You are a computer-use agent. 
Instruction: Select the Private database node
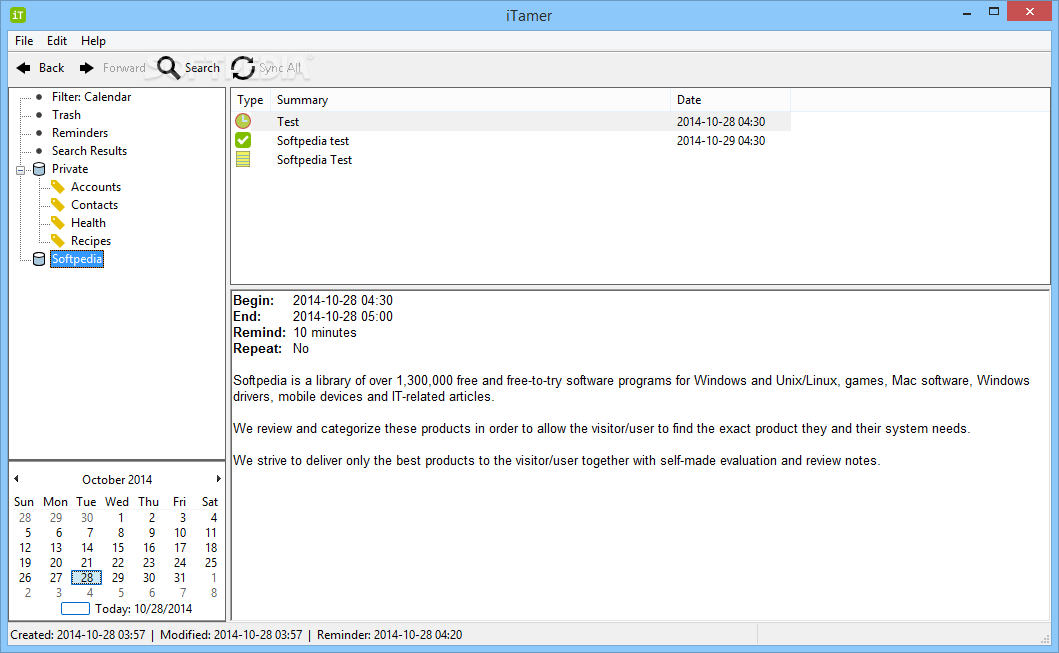[x=70, y=169]
